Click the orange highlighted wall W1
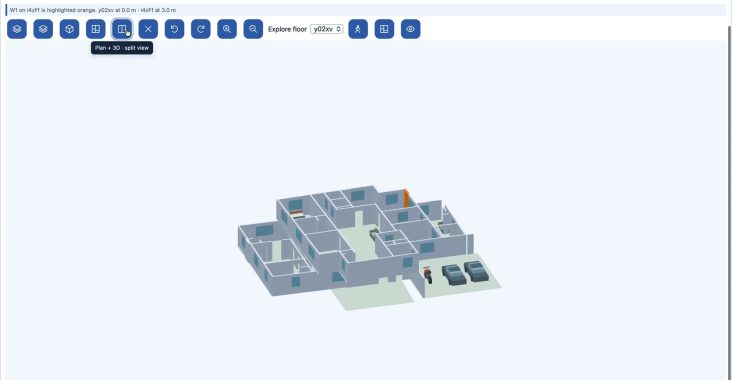The image size is (732, 380). click(x=406, y=198)
